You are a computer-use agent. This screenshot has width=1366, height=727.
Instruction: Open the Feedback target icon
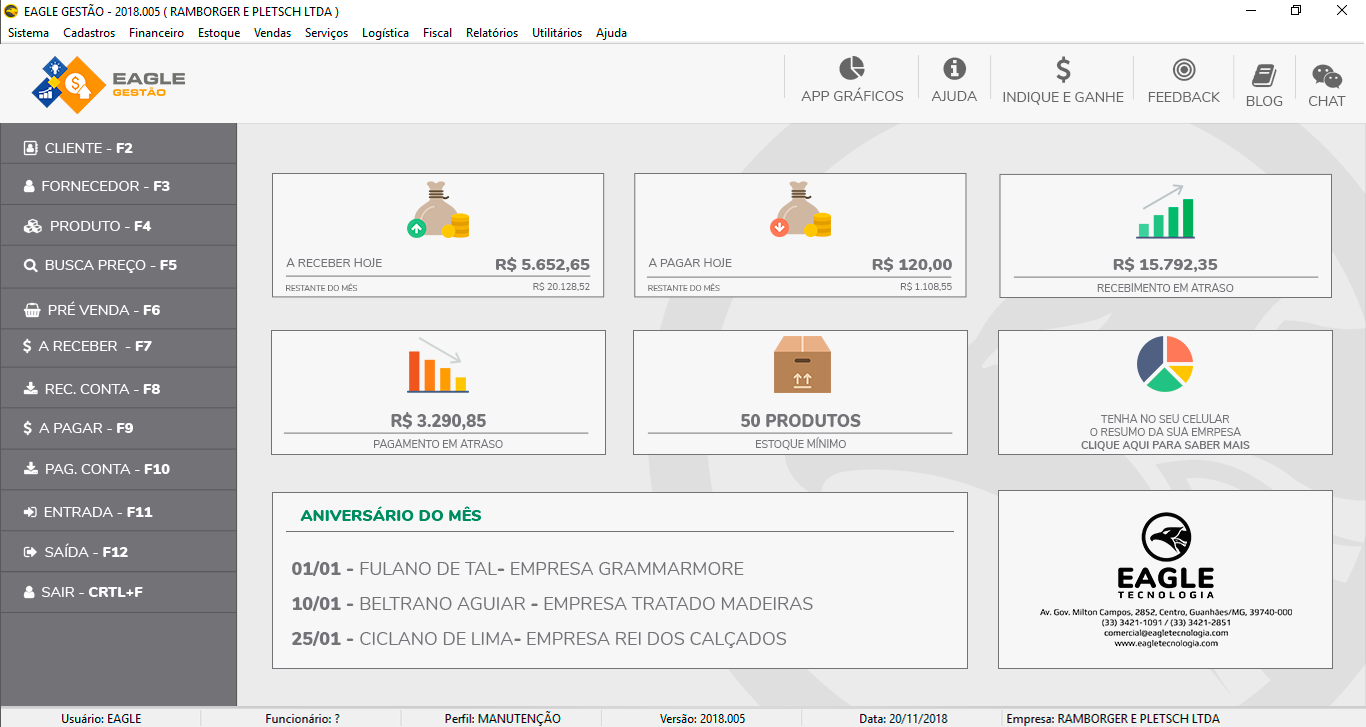[x=1184, y=69]
